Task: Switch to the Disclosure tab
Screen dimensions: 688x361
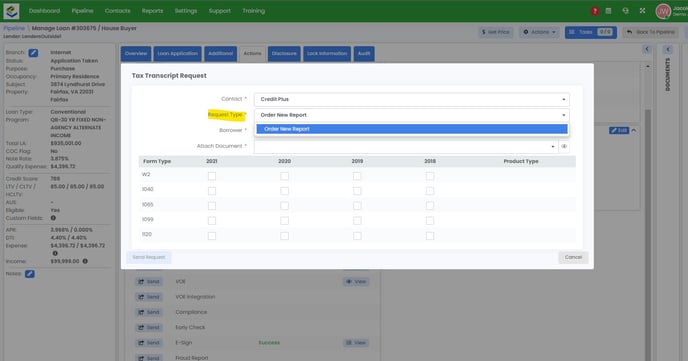Action: (x=284, y=54)
